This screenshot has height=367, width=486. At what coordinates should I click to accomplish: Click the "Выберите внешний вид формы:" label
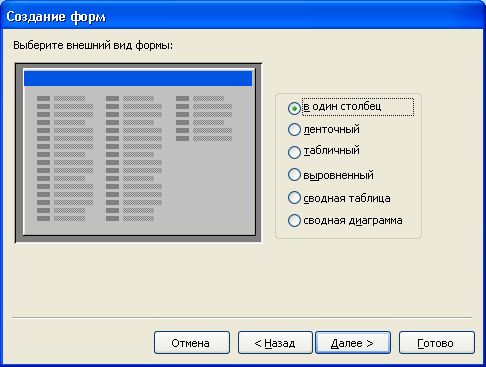(x=93, y=45)
